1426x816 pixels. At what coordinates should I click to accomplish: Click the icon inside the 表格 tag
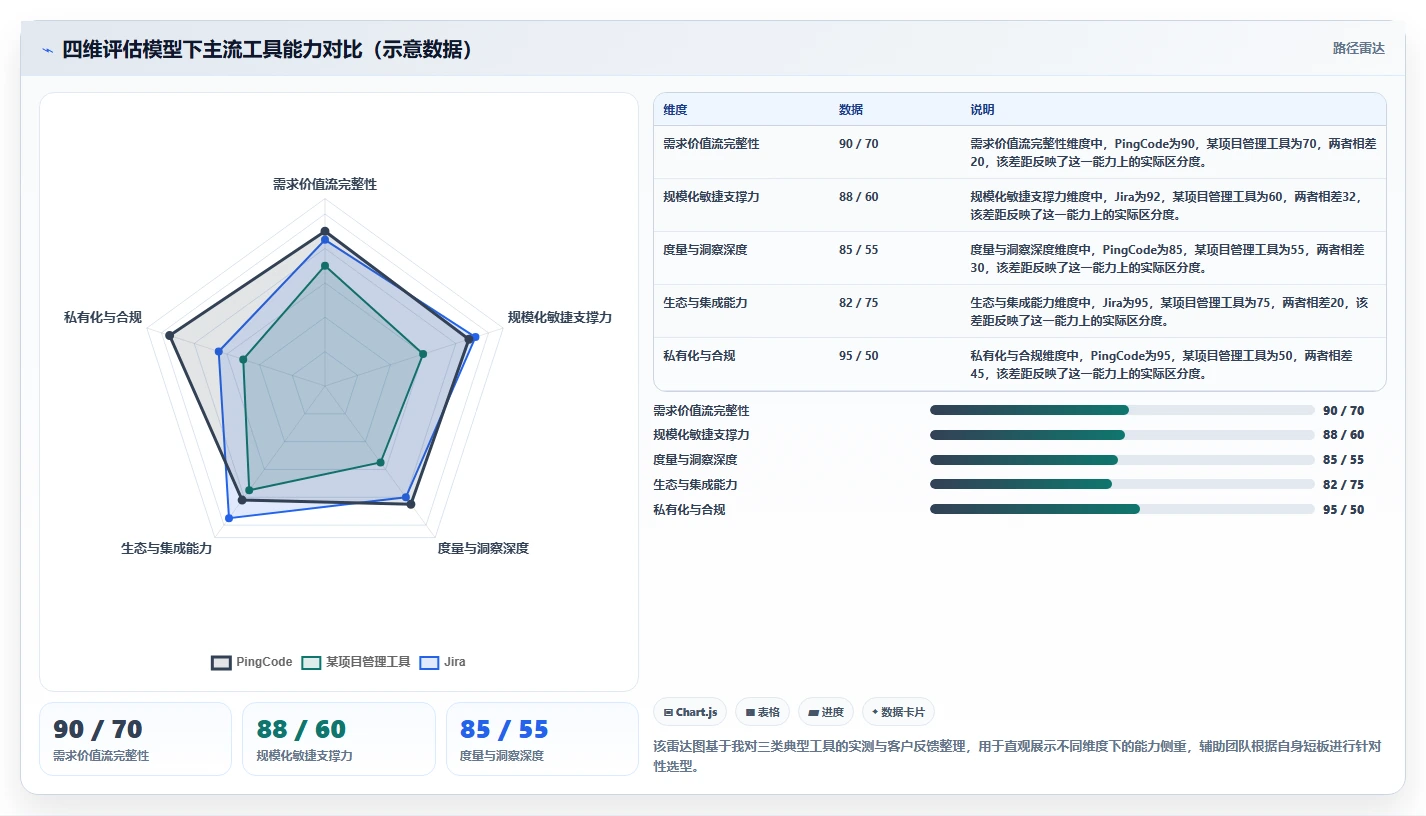750,713
